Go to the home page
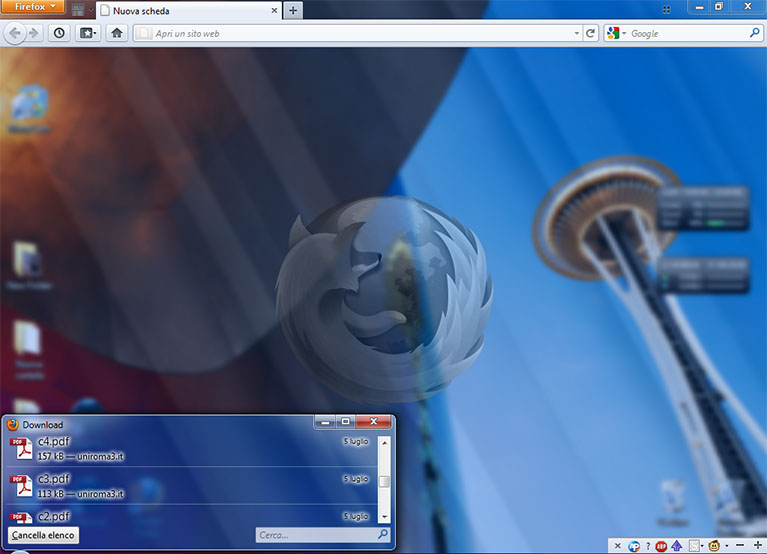 116,33
